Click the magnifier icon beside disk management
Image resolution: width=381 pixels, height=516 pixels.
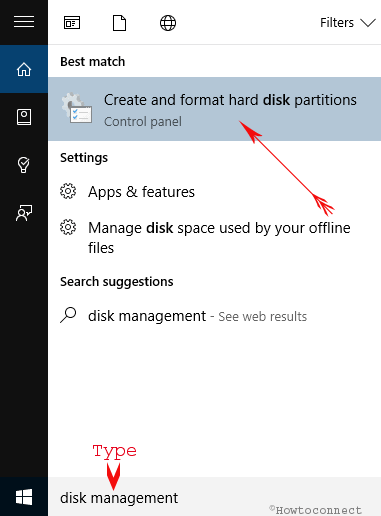click(68, 315)
